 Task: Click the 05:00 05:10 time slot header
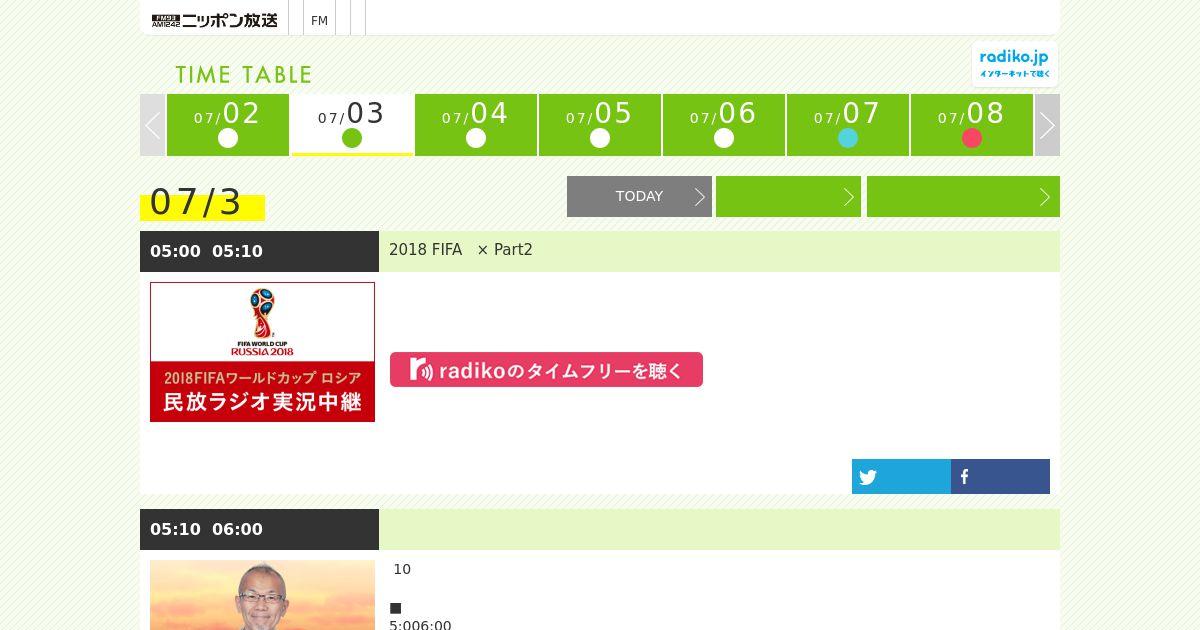click(x=259, y=251)
